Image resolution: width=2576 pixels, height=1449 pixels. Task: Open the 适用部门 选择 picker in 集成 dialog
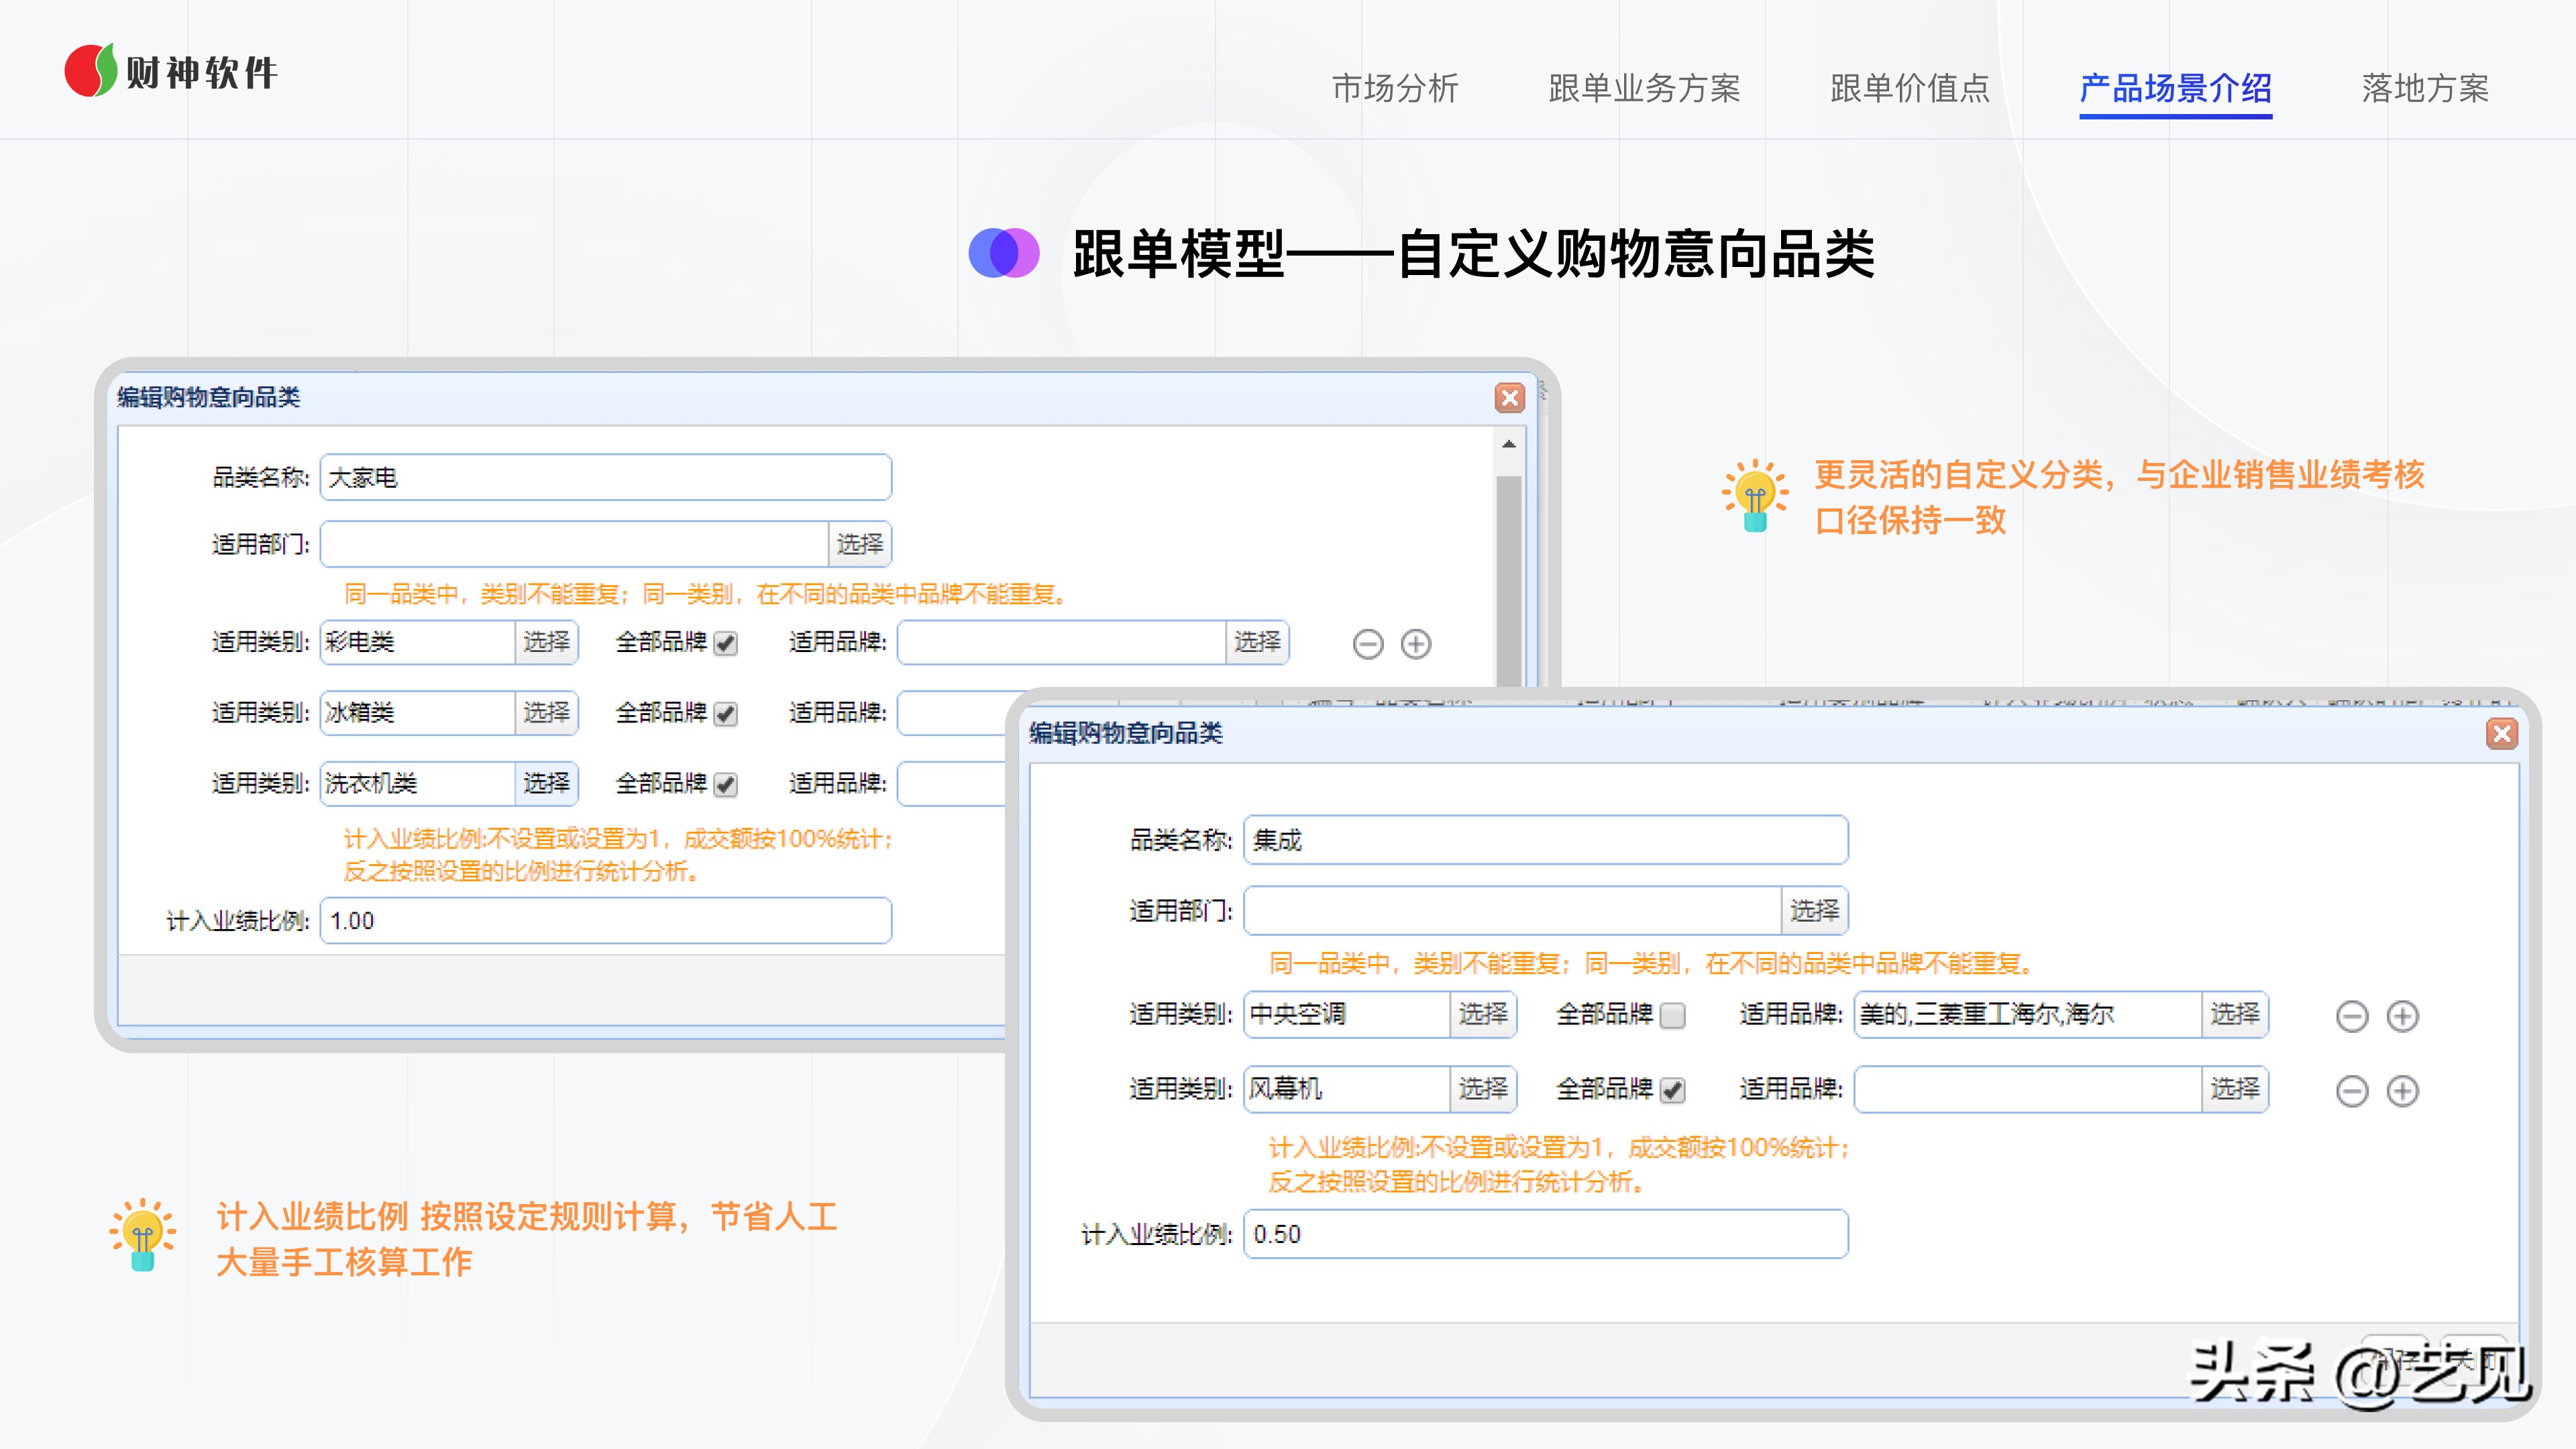1815,911
